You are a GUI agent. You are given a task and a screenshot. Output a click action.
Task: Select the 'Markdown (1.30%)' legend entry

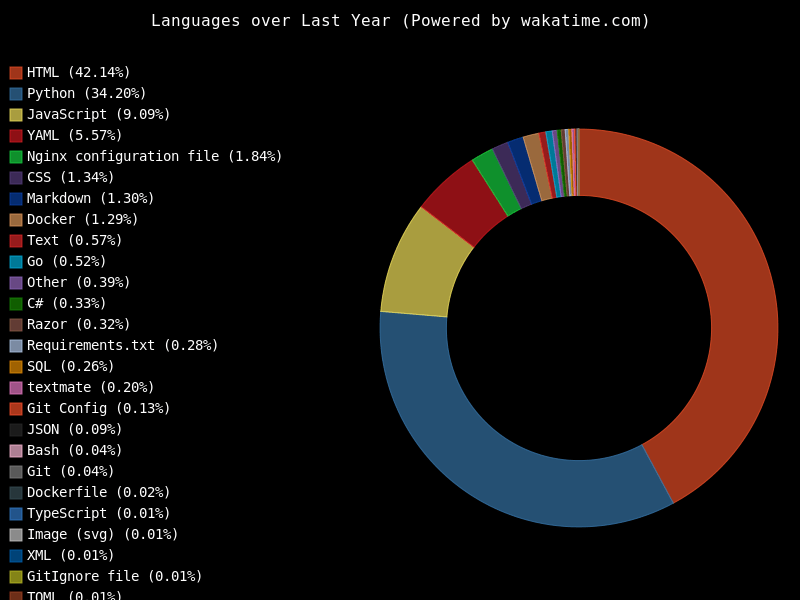pyautogui.click(x=90, y=199)
